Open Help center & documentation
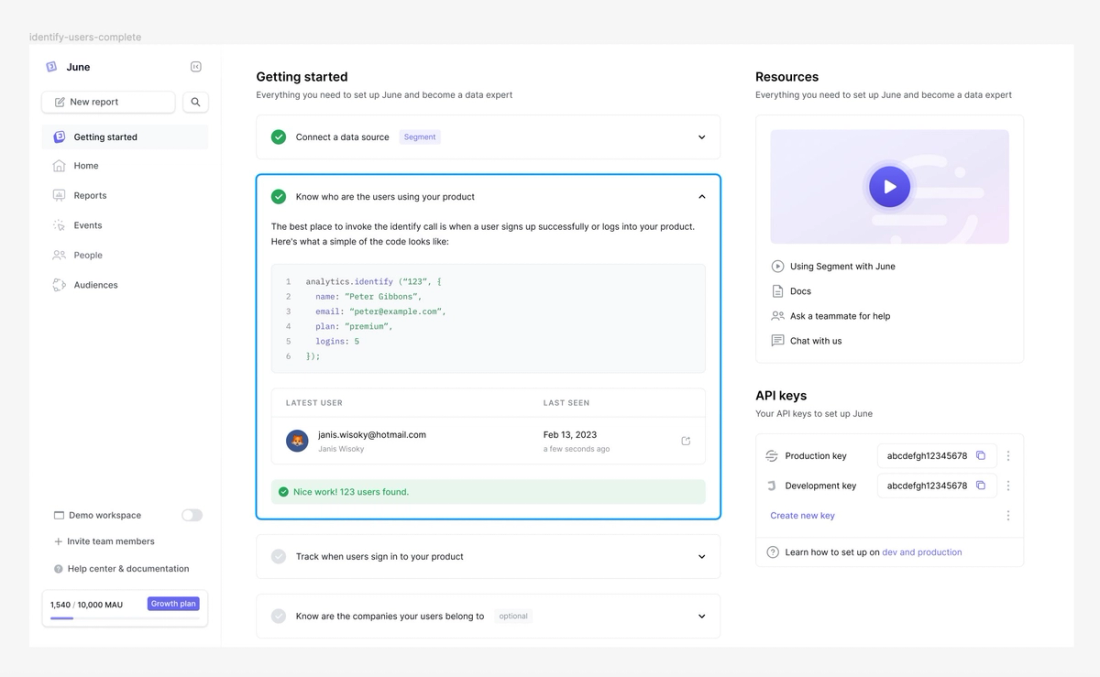 pos(121,569)
